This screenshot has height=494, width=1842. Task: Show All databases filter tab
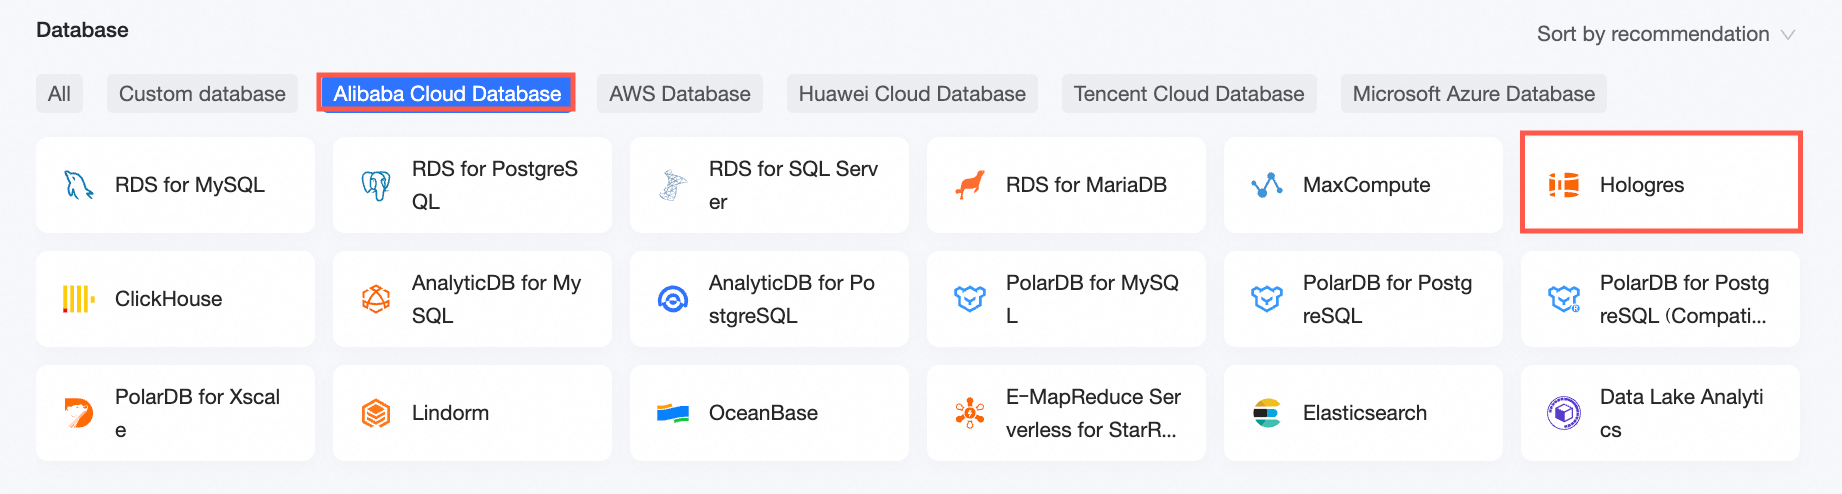point(59,94)
